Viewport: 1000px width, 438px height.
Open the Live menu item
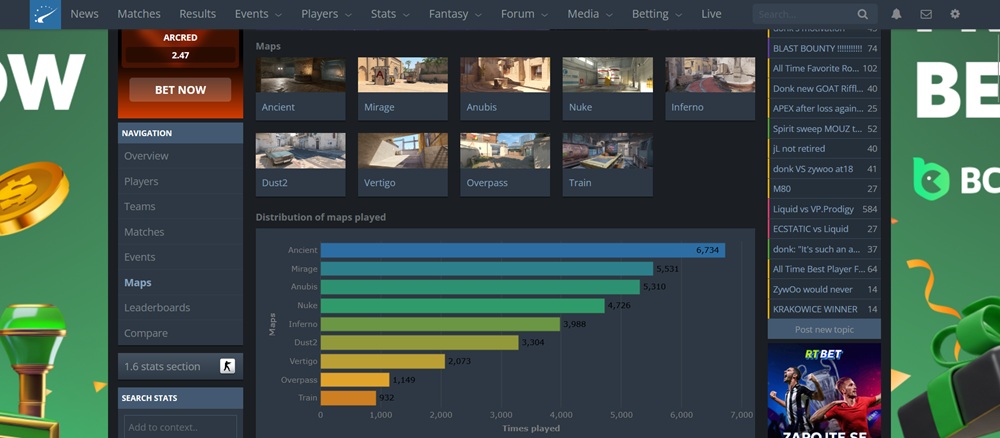coord(711,14)
